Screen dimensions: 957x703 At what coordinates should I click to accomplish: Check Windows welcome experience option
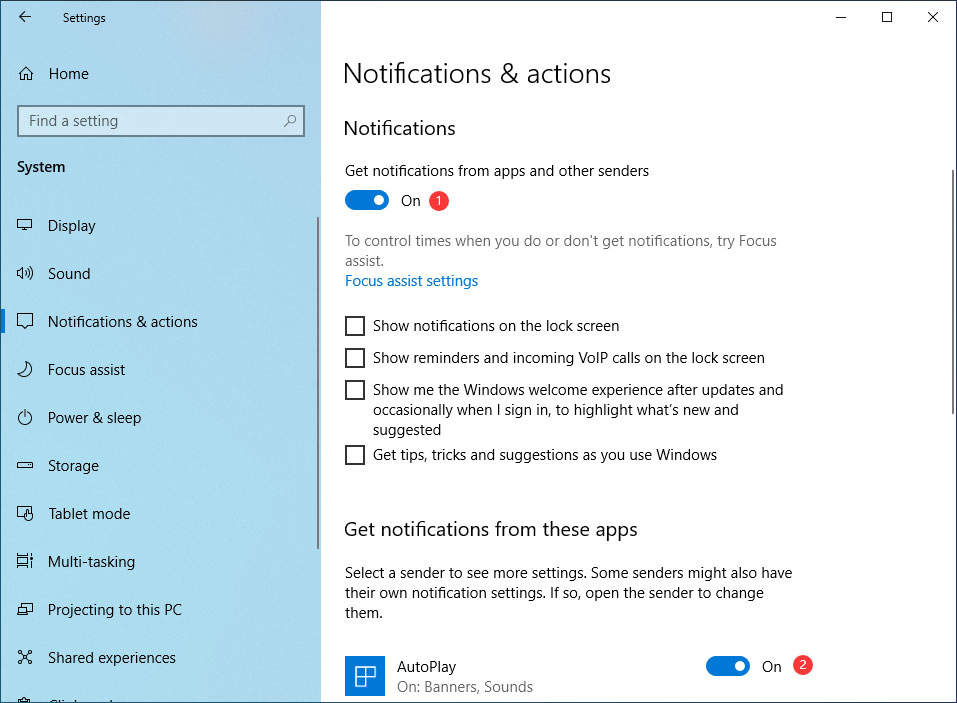355,390
